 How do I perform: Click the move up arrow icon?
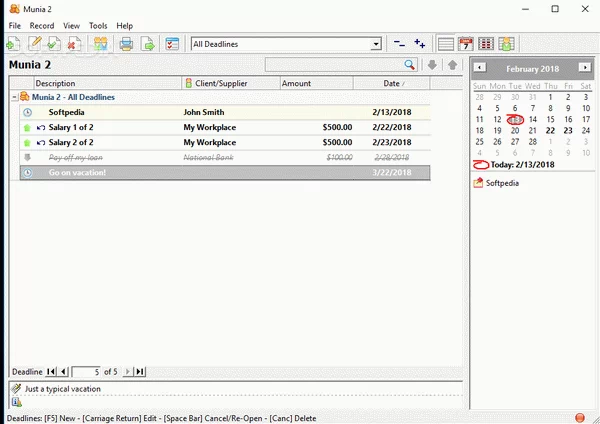point(452,65)
